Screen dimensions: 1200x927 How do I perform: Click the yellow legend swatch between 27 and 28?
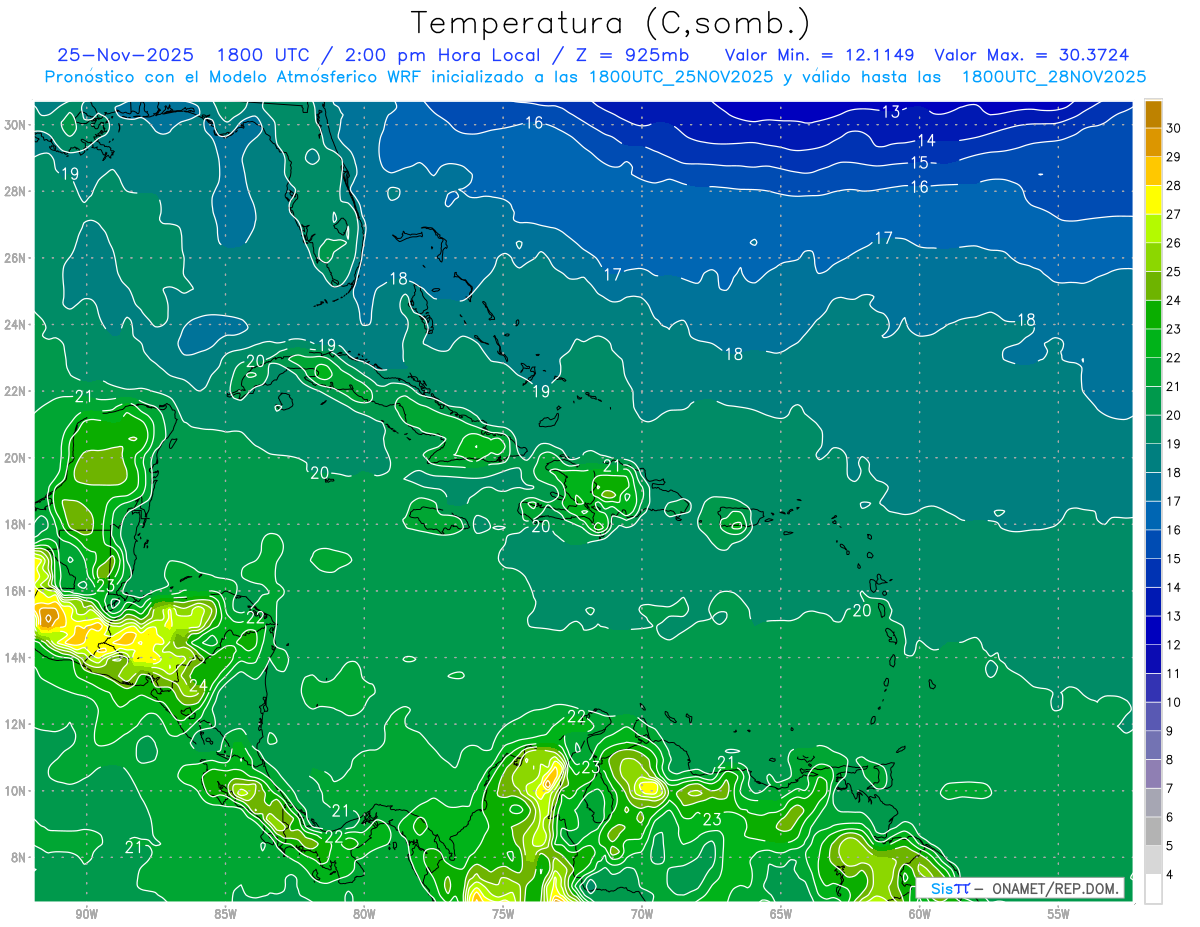[1153, 200]
